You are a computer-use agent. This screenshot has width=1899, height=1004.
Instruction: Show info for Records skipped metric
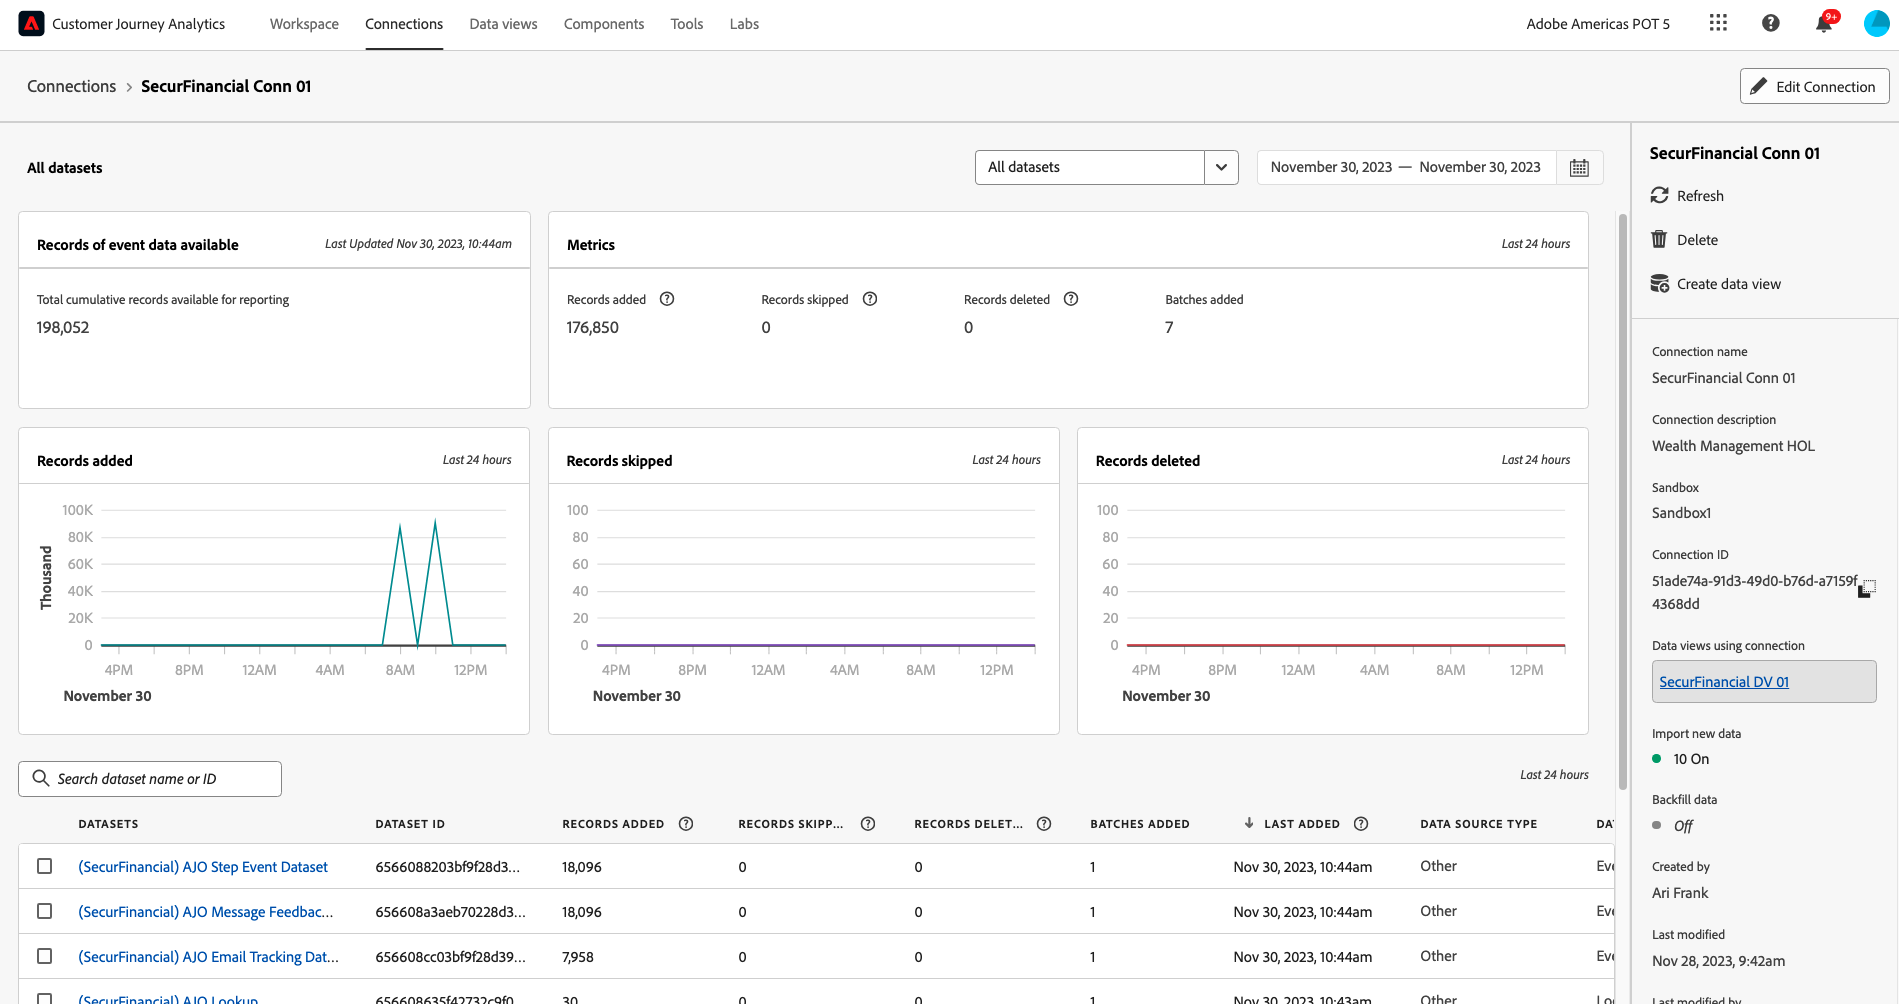[870, 299]
